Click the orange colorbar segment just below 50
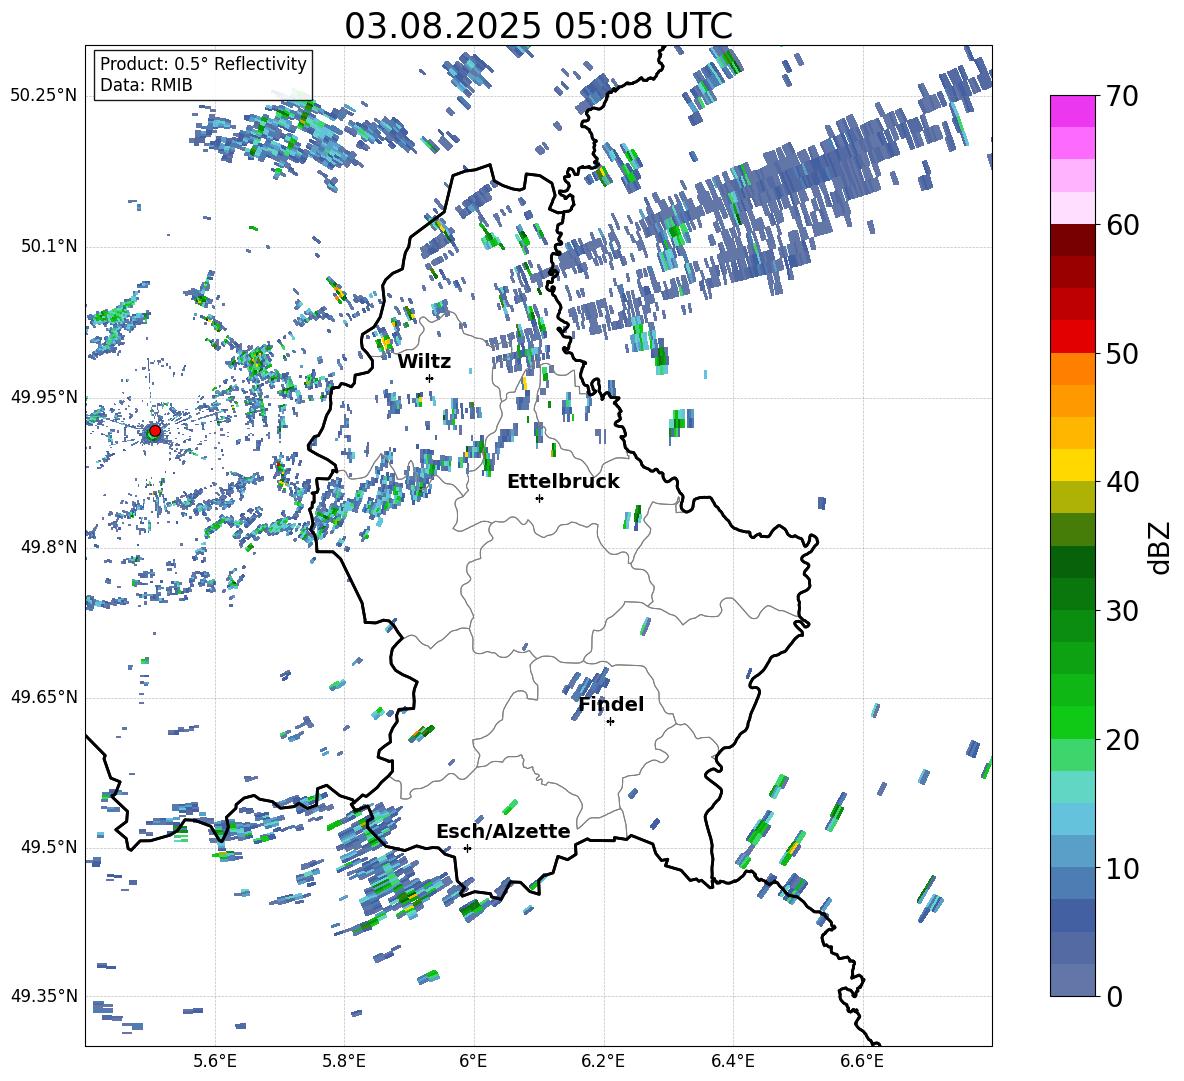Image resolution: width=1184 pixels, height=1081 pixels. point(1072,369)
